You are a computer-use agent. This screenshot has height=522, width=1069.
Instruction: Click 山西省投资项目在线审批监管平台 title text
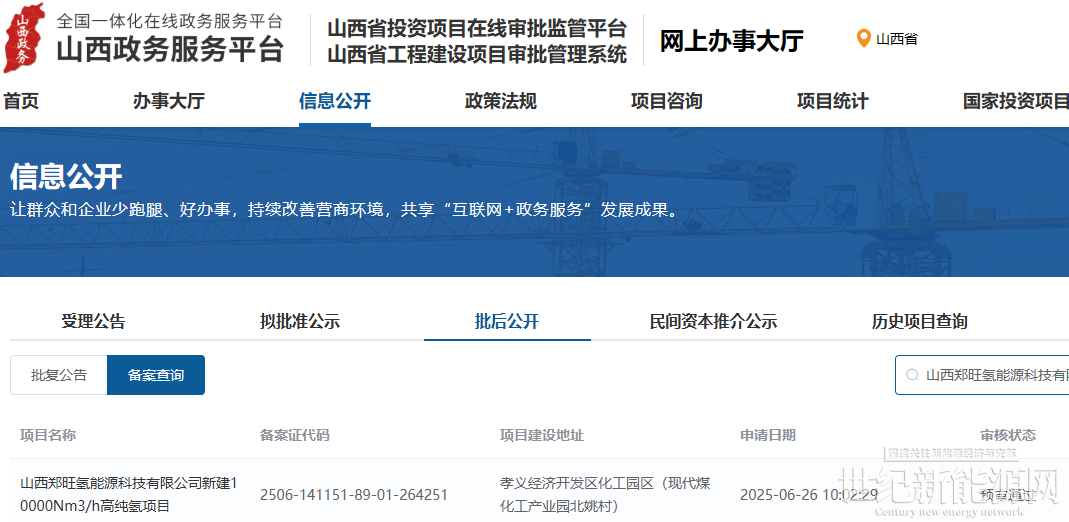(x=477, y=28)
